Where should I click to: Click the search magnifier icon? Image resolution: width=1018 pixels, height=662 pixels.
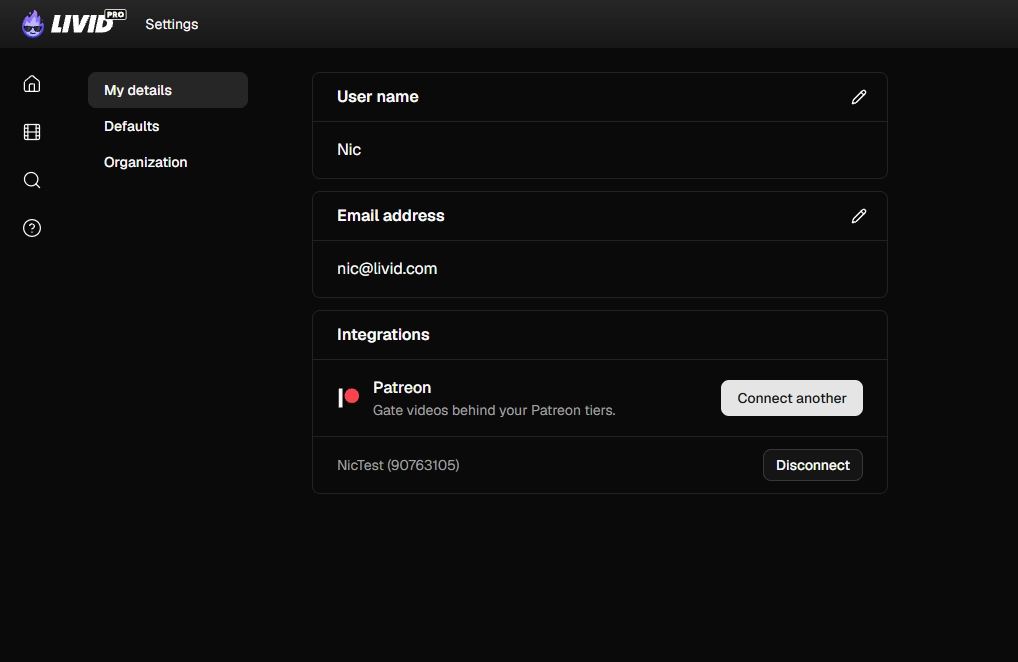32,180
